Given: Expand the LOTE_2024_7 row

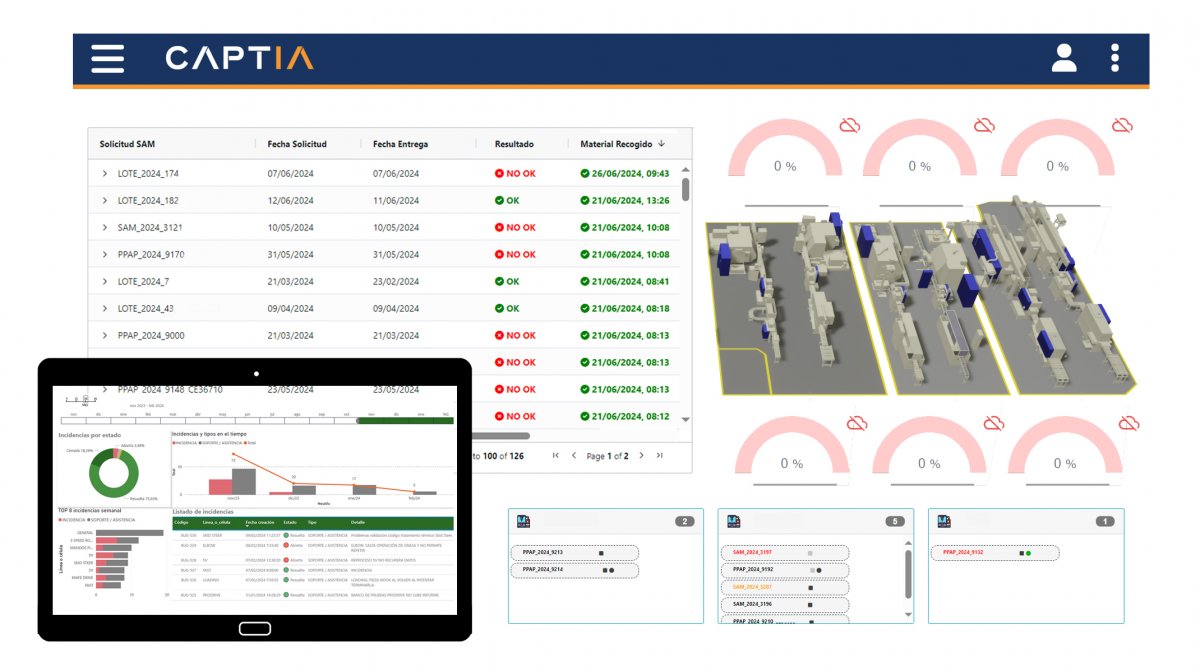Looking at the screenshot, I should (104, 281).
